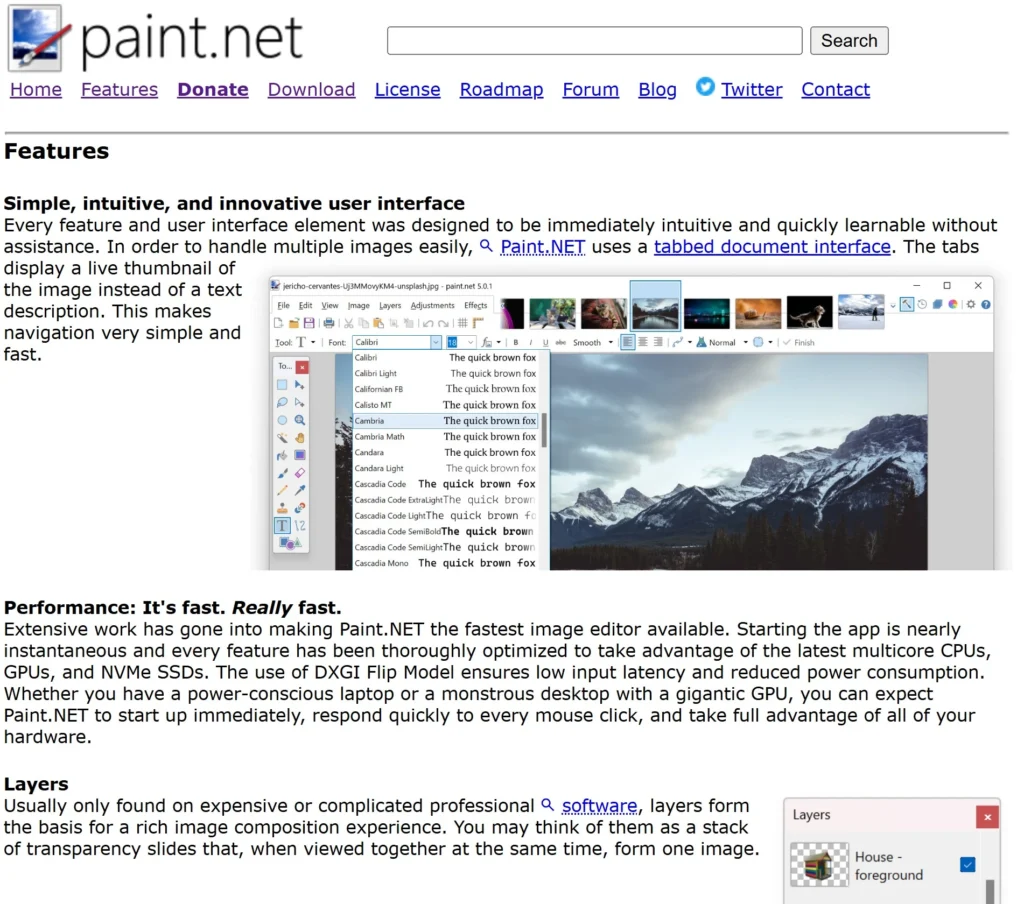Click the New document icon
Screen dimensions: 1024x904
pyautogui.click(x=278, y=323)
